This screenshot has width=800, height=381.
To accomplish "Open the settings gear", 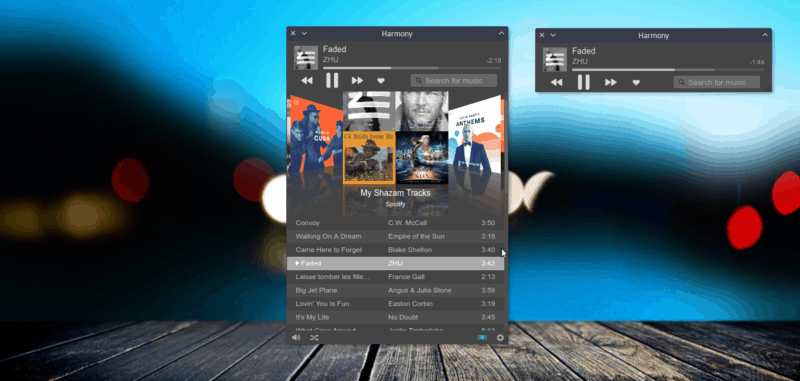I will tap(500, 338).
